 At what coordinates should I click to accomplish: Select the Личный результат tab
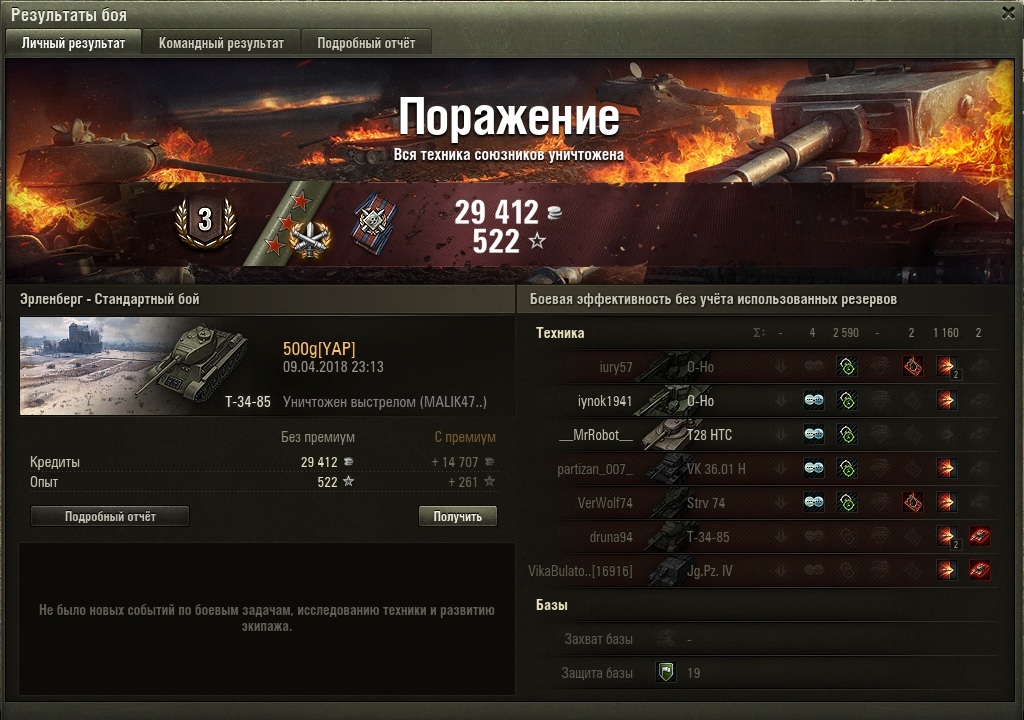click(x=73, y=43)
